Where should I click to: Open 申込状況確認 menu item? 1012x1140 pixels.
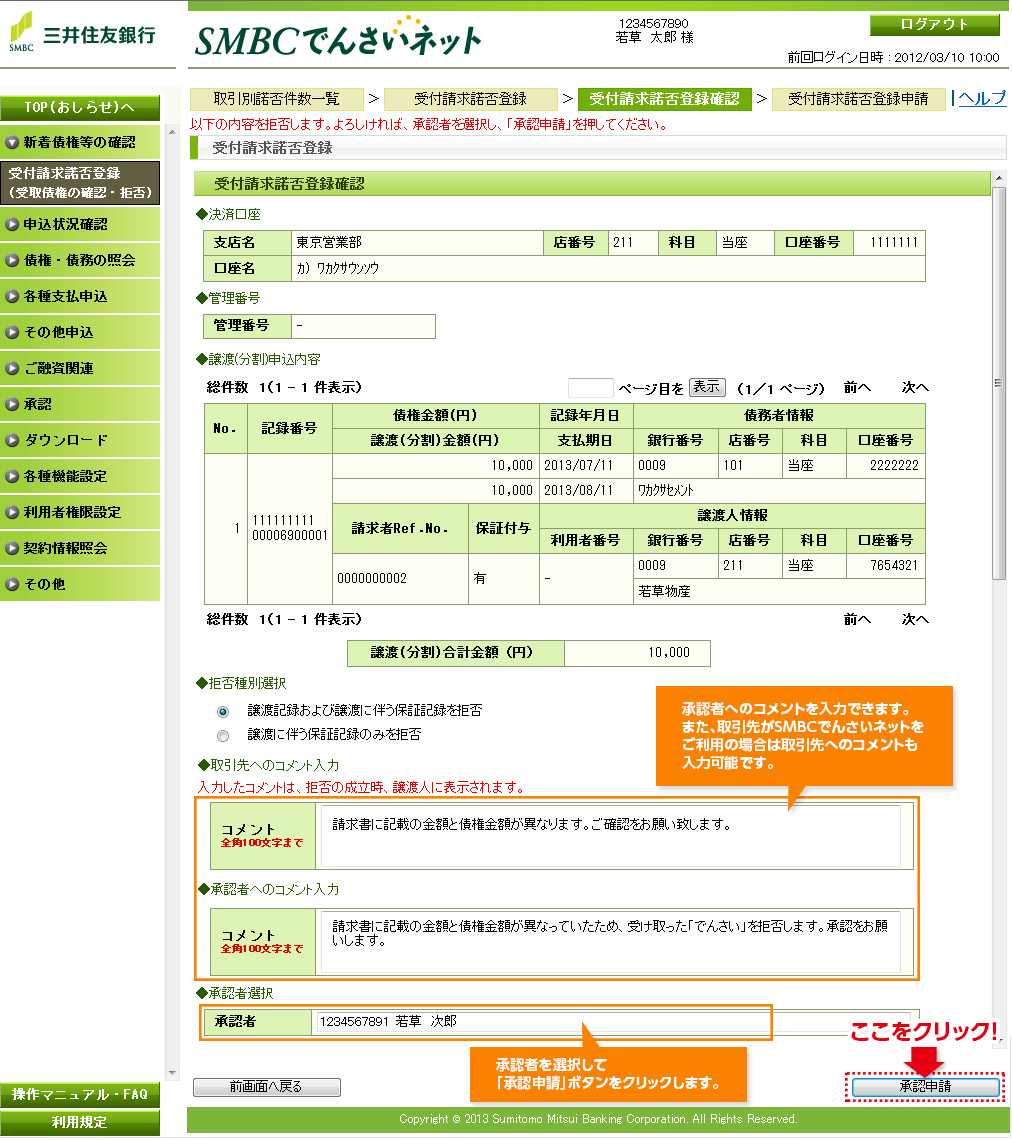tap(80, 225)
